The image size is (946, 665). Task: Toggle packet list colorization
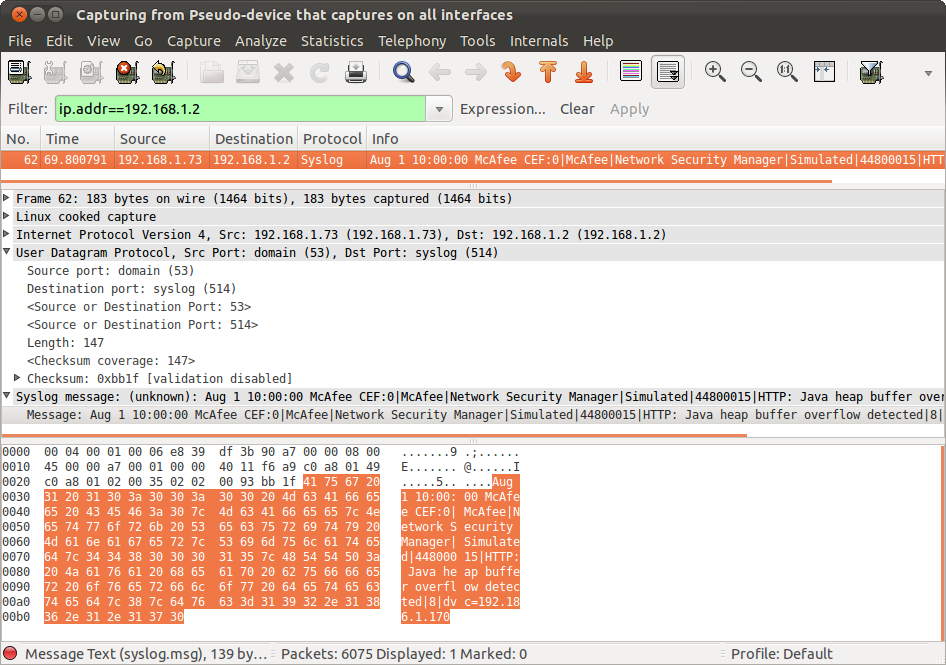point(630,71)
